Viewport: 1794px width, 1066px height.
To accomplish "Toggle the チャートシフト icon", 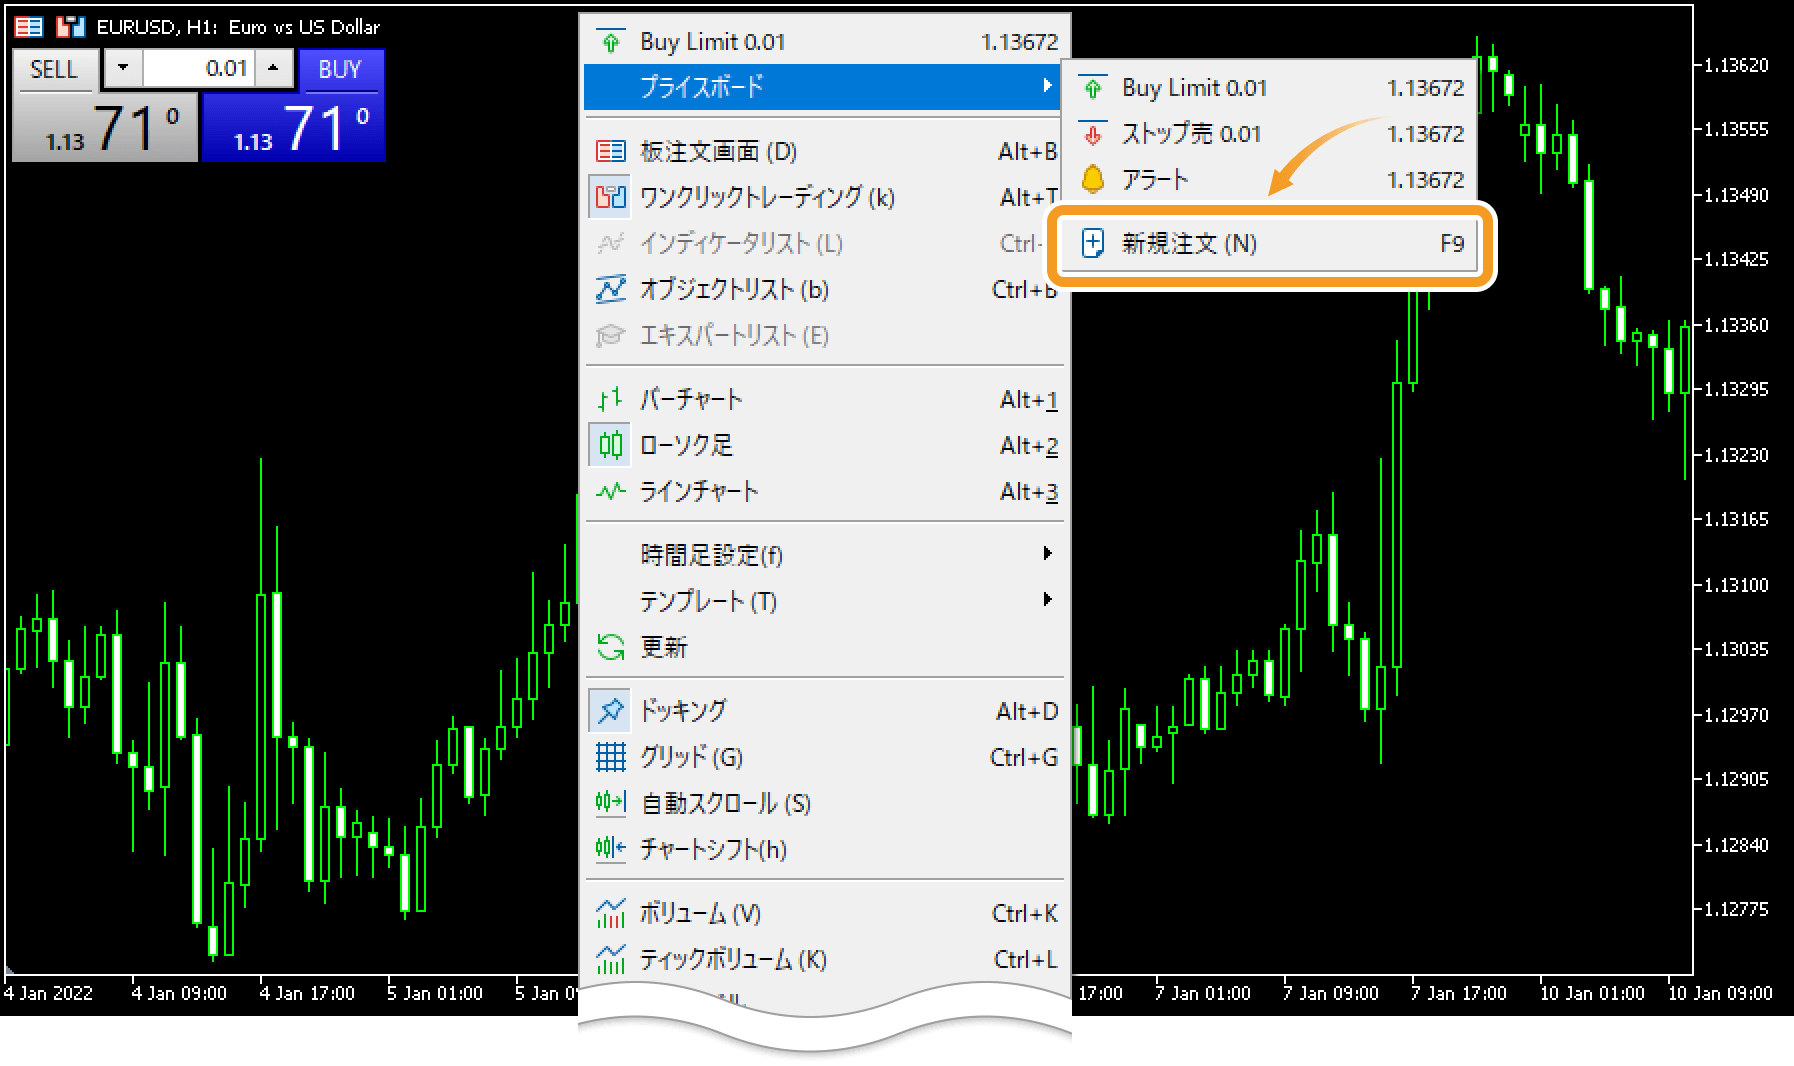I will (x=610, y=849).
